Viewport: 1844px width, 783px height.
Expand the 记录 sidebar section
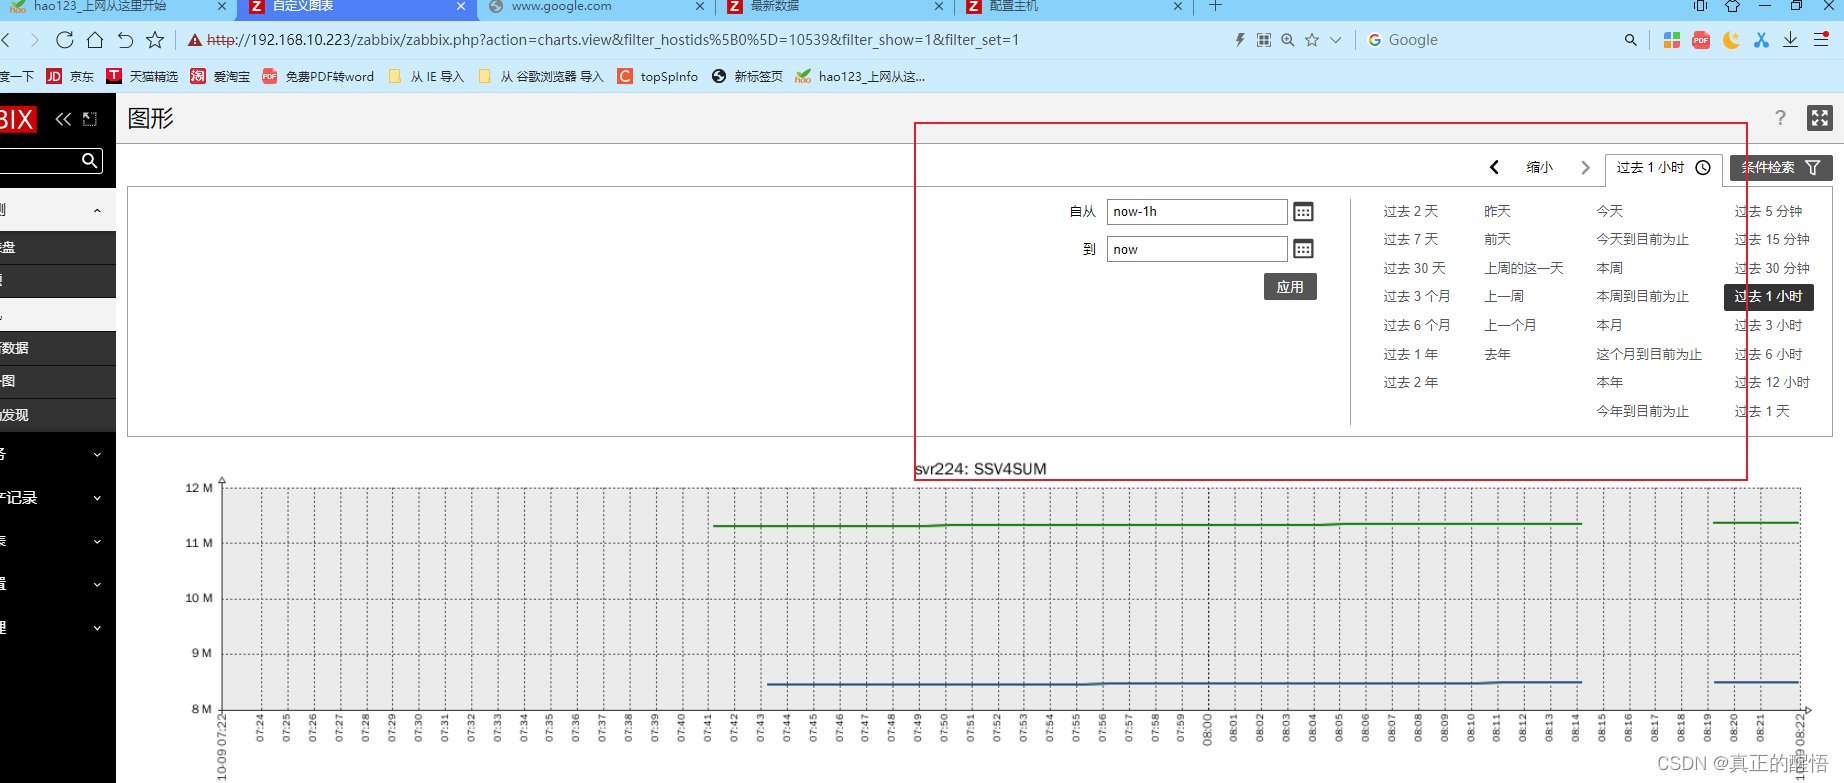97,498
